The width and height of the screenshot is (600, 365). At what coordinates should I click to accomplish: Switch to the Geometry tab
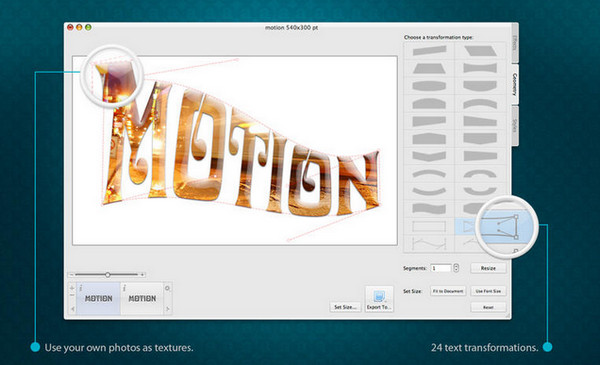point(515,84)
